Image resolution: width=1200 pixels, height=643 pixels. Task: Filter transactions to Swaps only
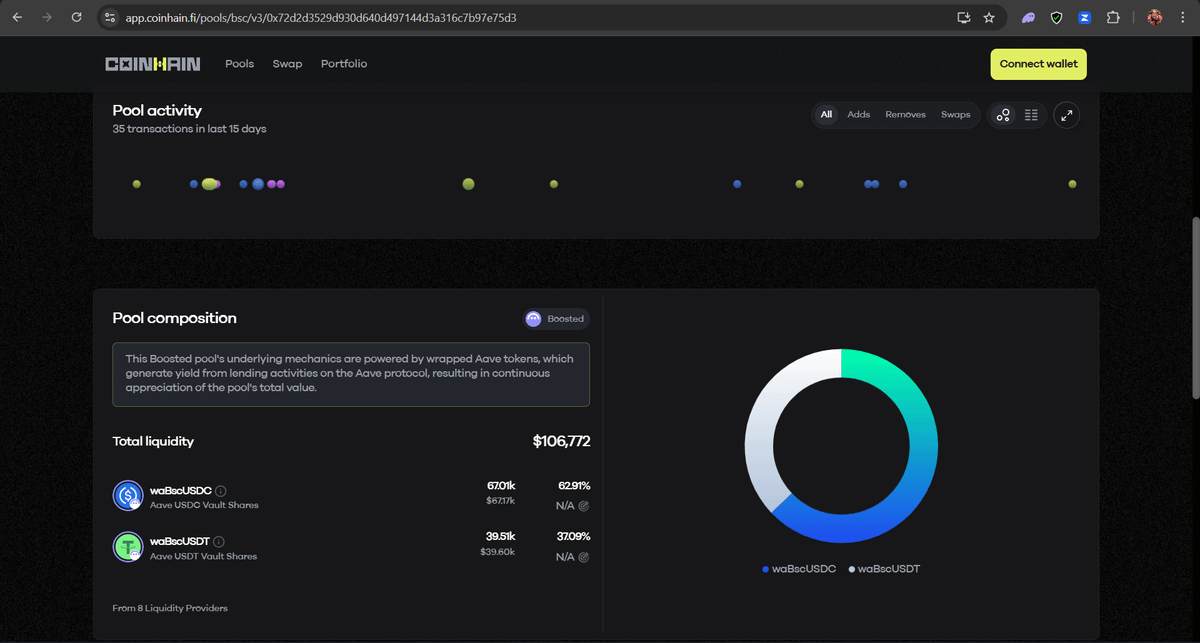[955, 115]
